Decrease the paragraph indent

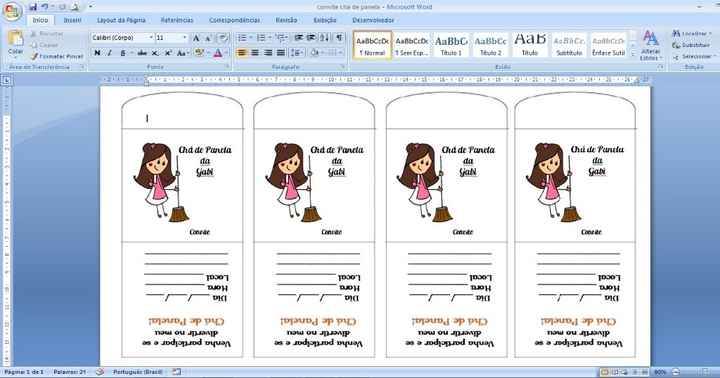[x=298, y=38]
